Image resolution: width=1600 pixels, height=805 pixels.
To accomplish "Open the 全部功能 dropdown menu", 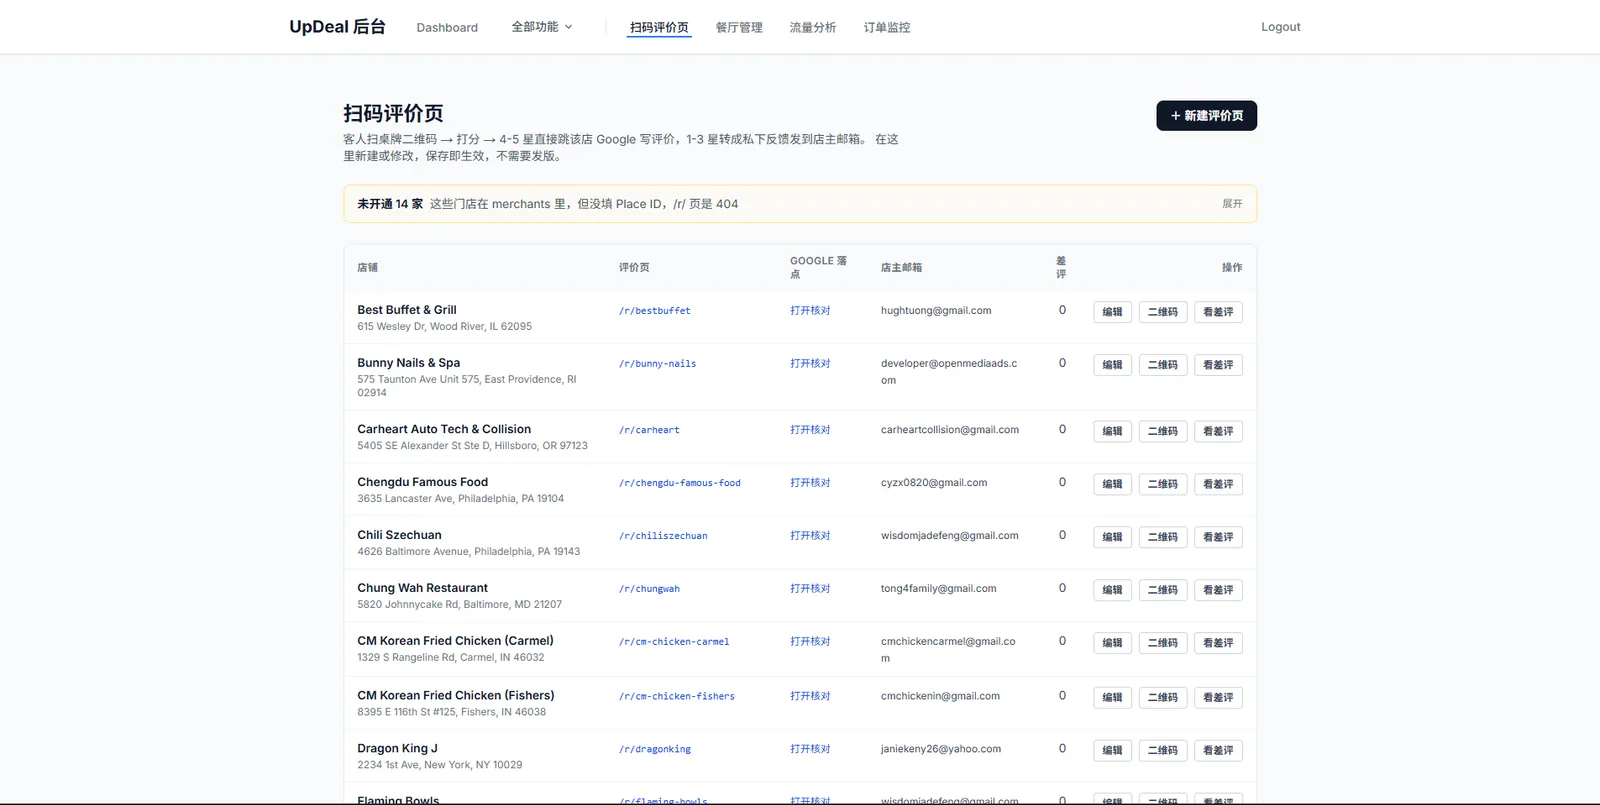I will (x=541, y=27).
